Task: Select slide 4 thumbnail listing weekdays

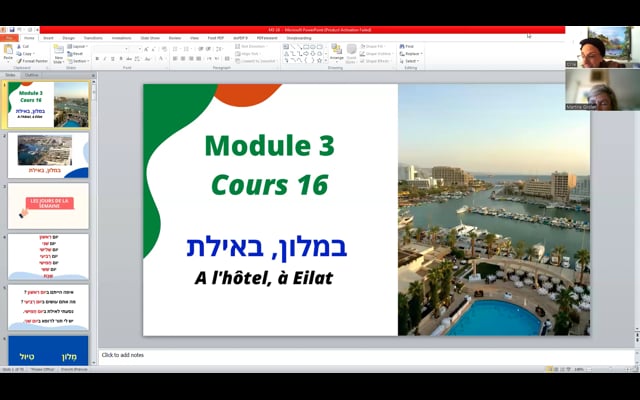Action: [x=48, y=256]
